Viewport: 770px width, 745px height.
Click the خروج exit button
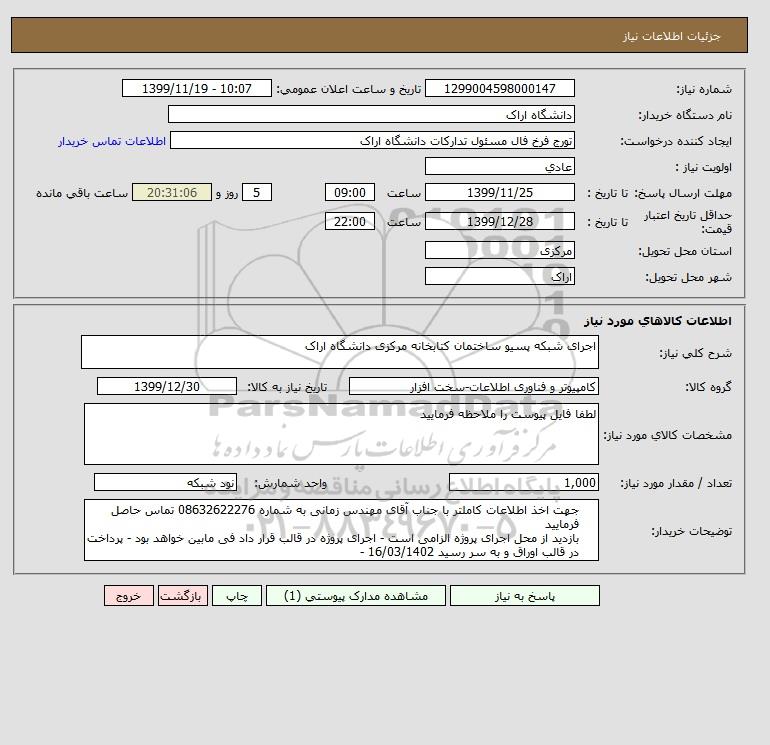129,596
